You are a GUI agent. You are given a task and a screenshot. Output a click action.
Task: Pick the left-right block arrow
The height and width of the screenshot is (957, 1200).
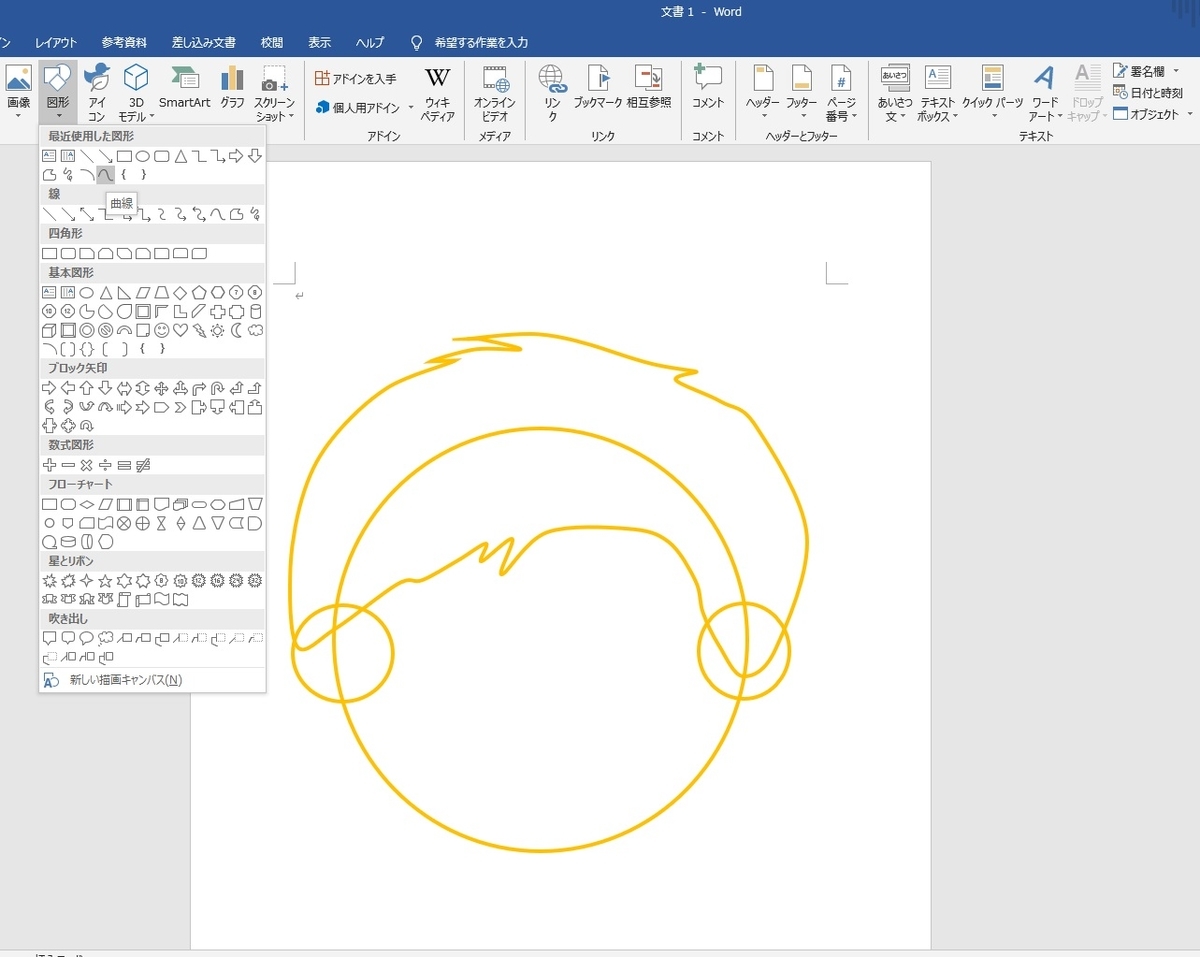[124, 389]
